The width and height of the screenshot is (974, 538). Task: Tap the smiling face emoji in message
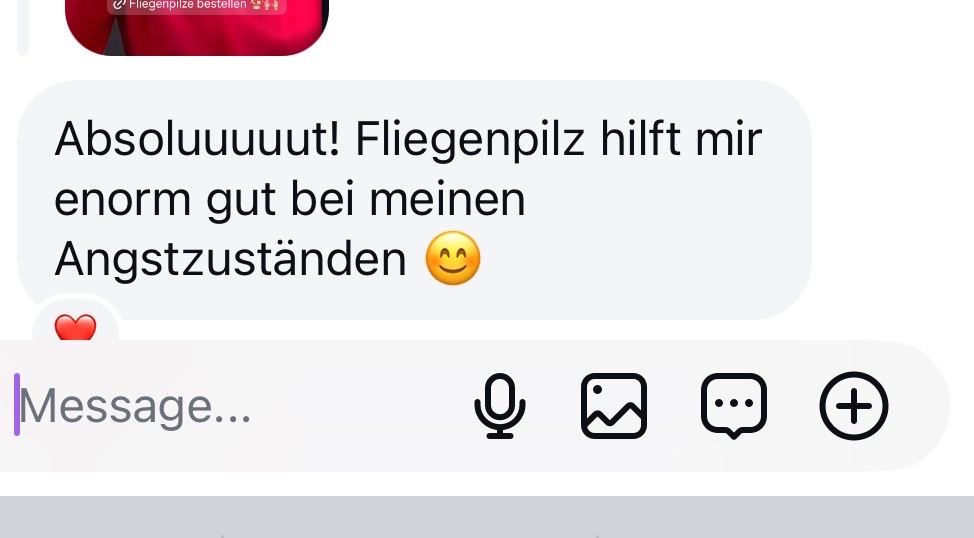coord(453,258)
